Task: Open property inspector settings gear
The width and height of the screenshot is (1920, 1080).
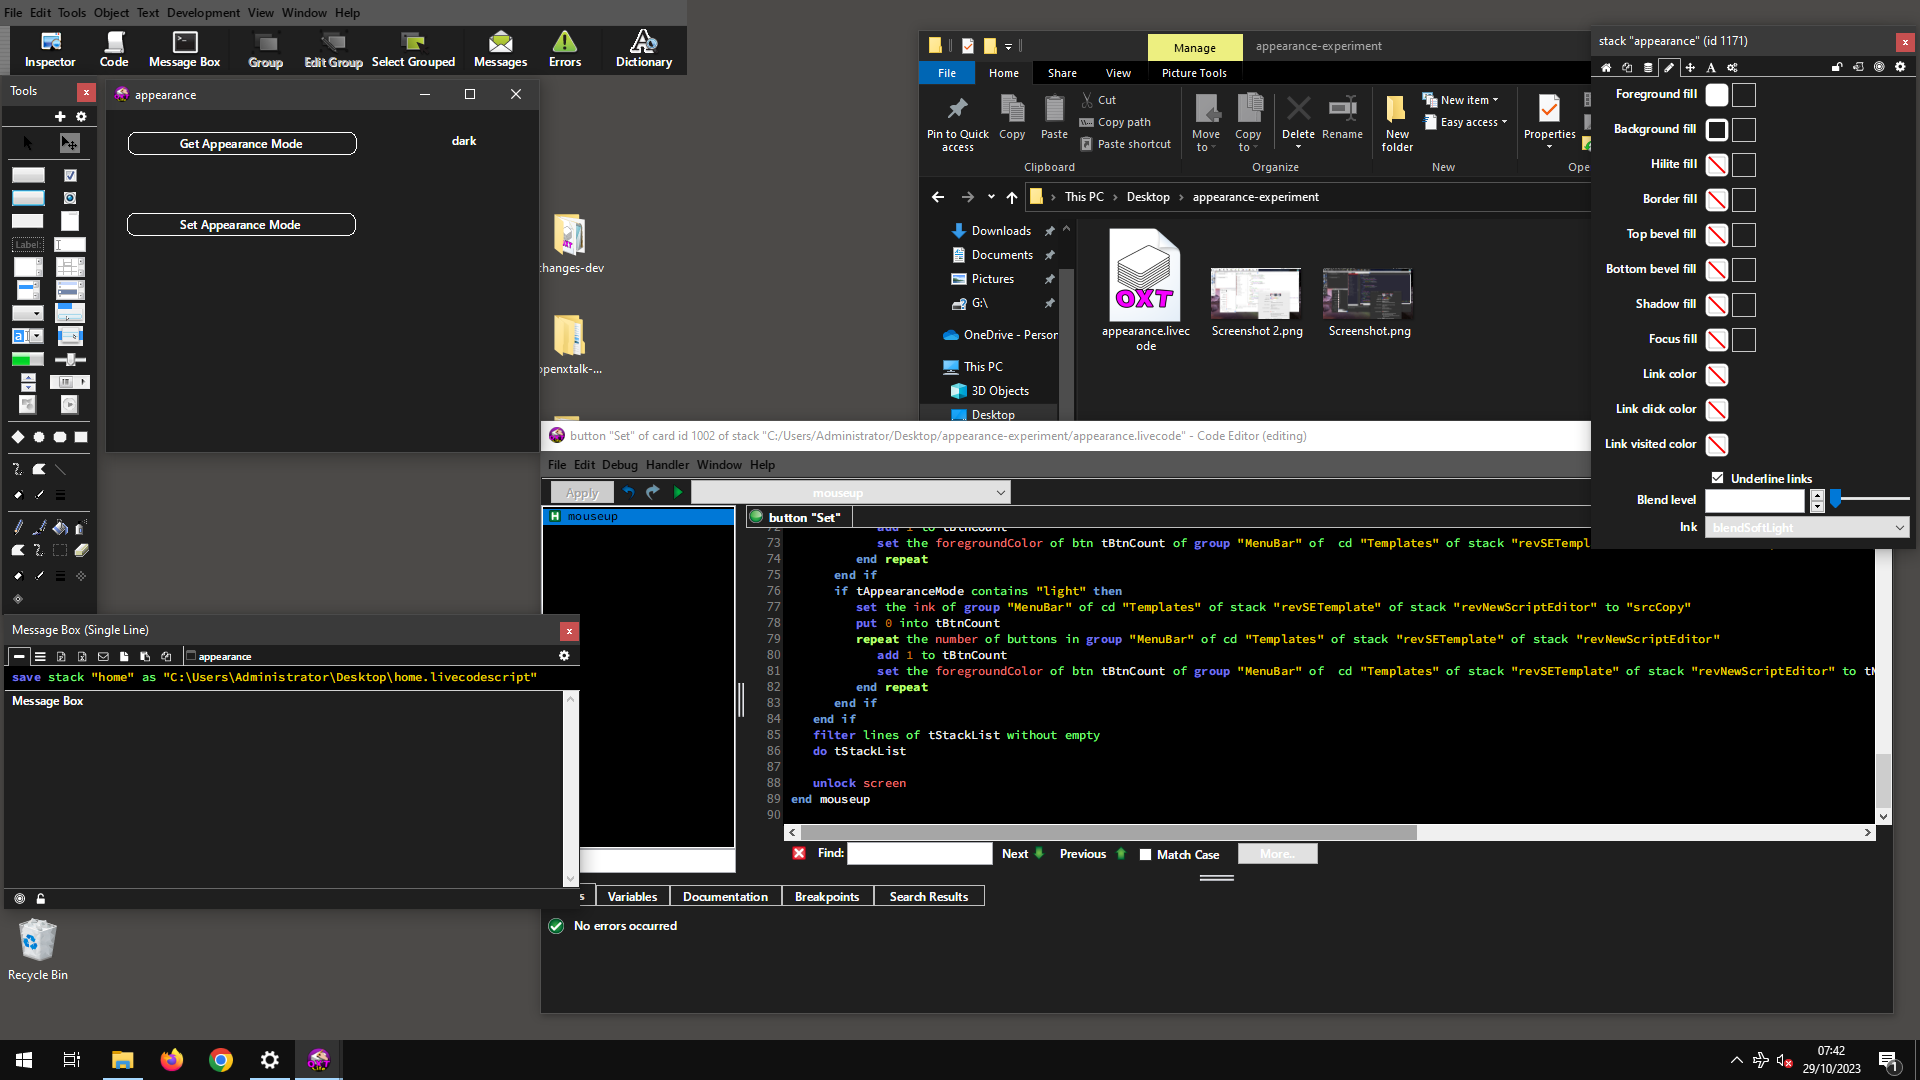Action: click(x=1900, y=67)
